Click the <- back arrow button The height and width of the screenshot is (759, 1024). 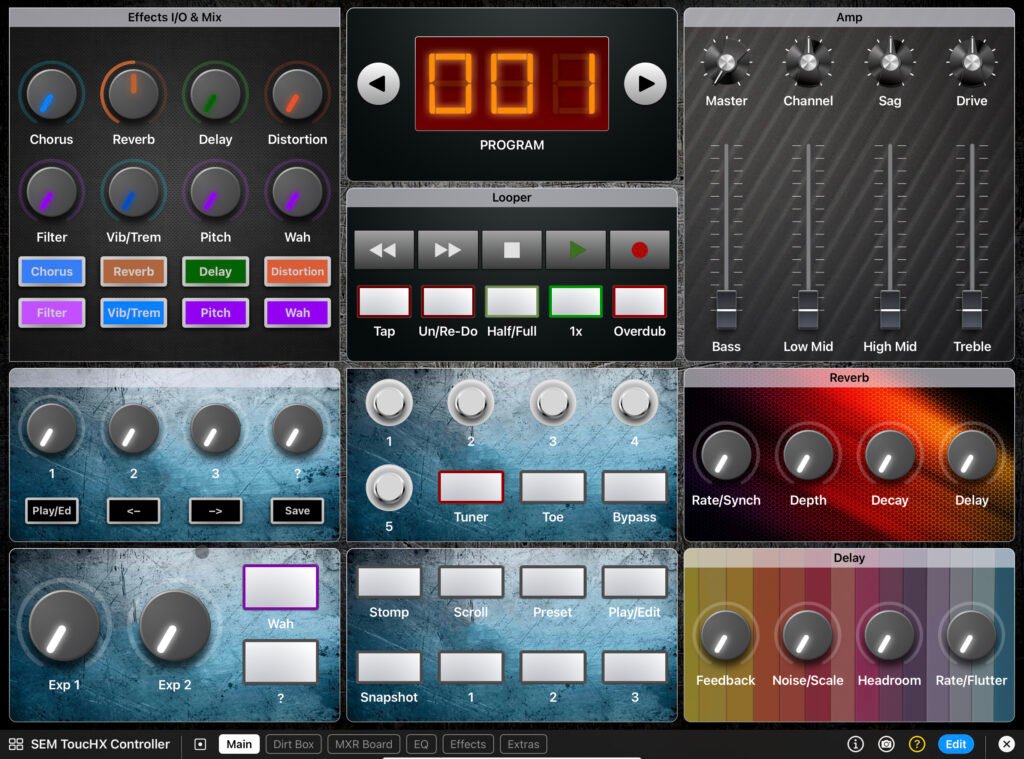point(133,511)
